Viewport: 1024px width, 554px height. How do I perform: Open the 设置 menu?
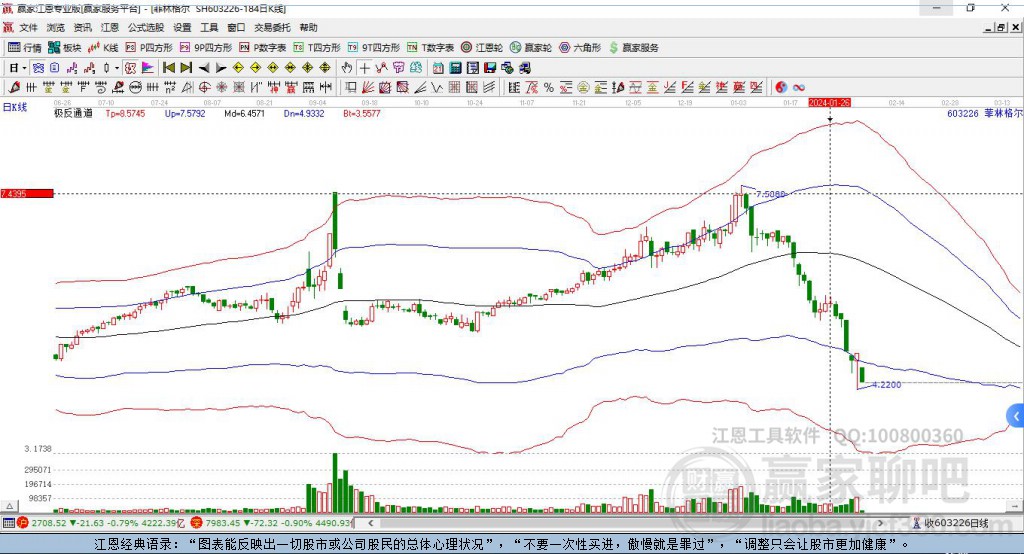[182, 27]
